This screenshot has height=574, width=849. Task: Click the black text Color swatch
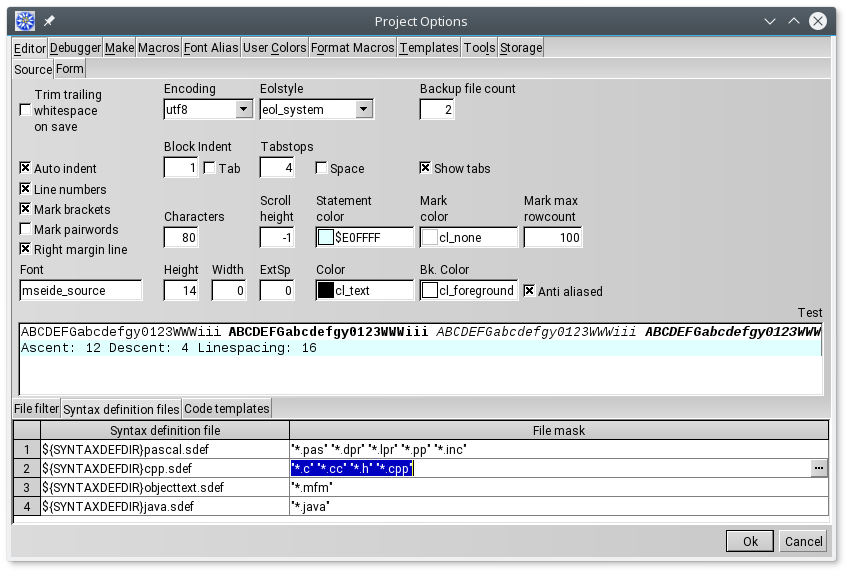326,291
